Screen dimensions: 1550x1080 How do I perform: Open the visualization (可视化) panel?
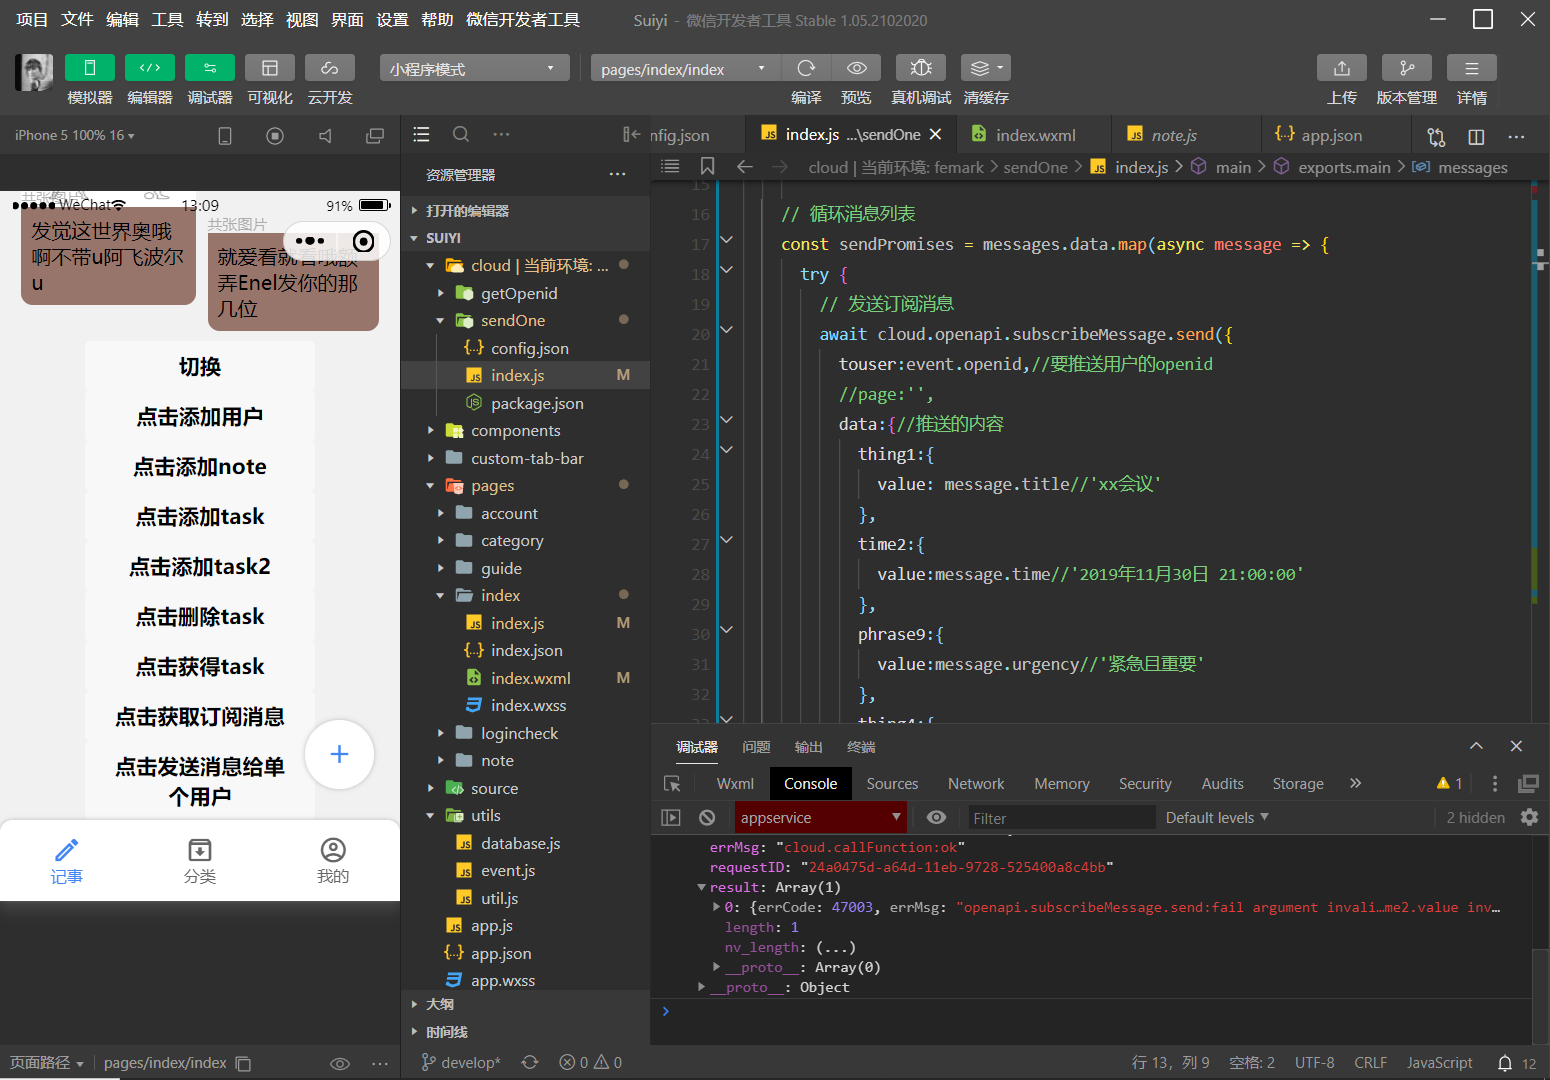pos(270,68)
